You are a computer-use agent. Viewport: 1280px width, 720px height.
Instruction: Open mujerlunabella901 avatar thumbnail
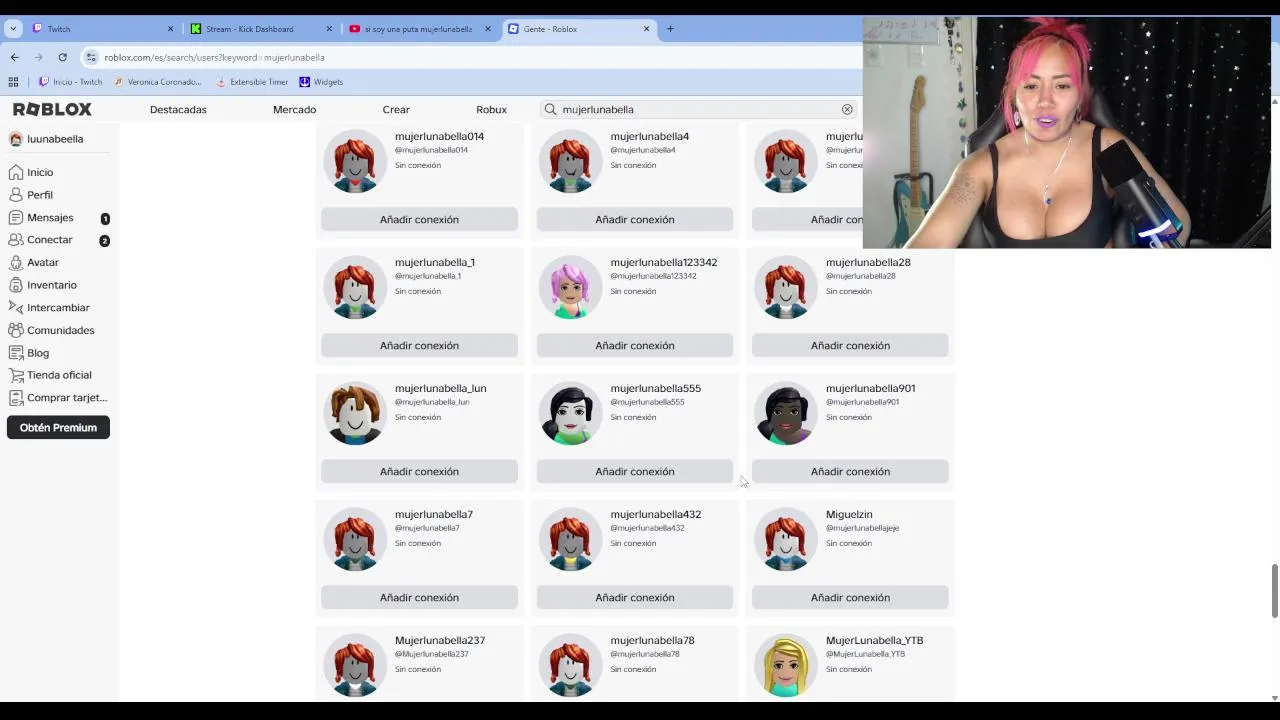coord(786,413)
